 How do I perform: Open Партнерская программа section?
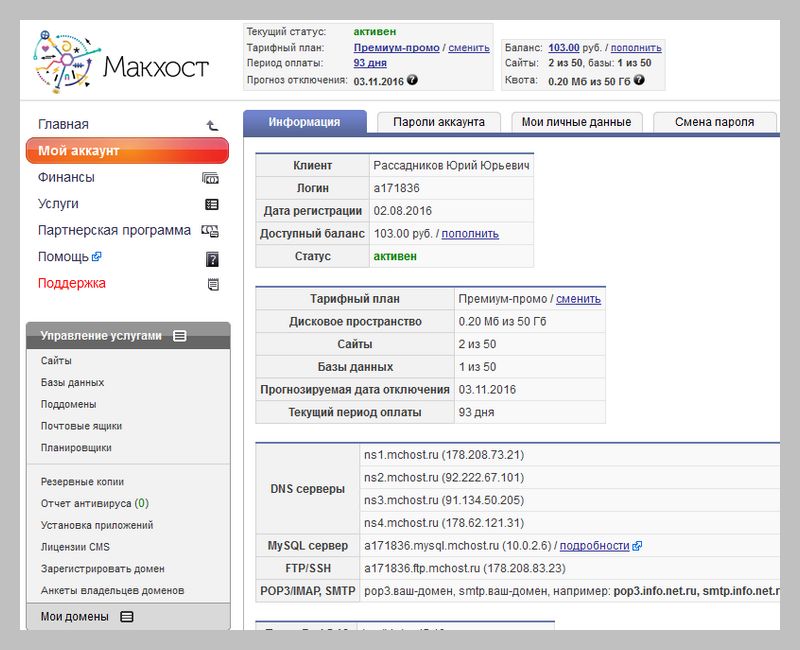point(114,231)
